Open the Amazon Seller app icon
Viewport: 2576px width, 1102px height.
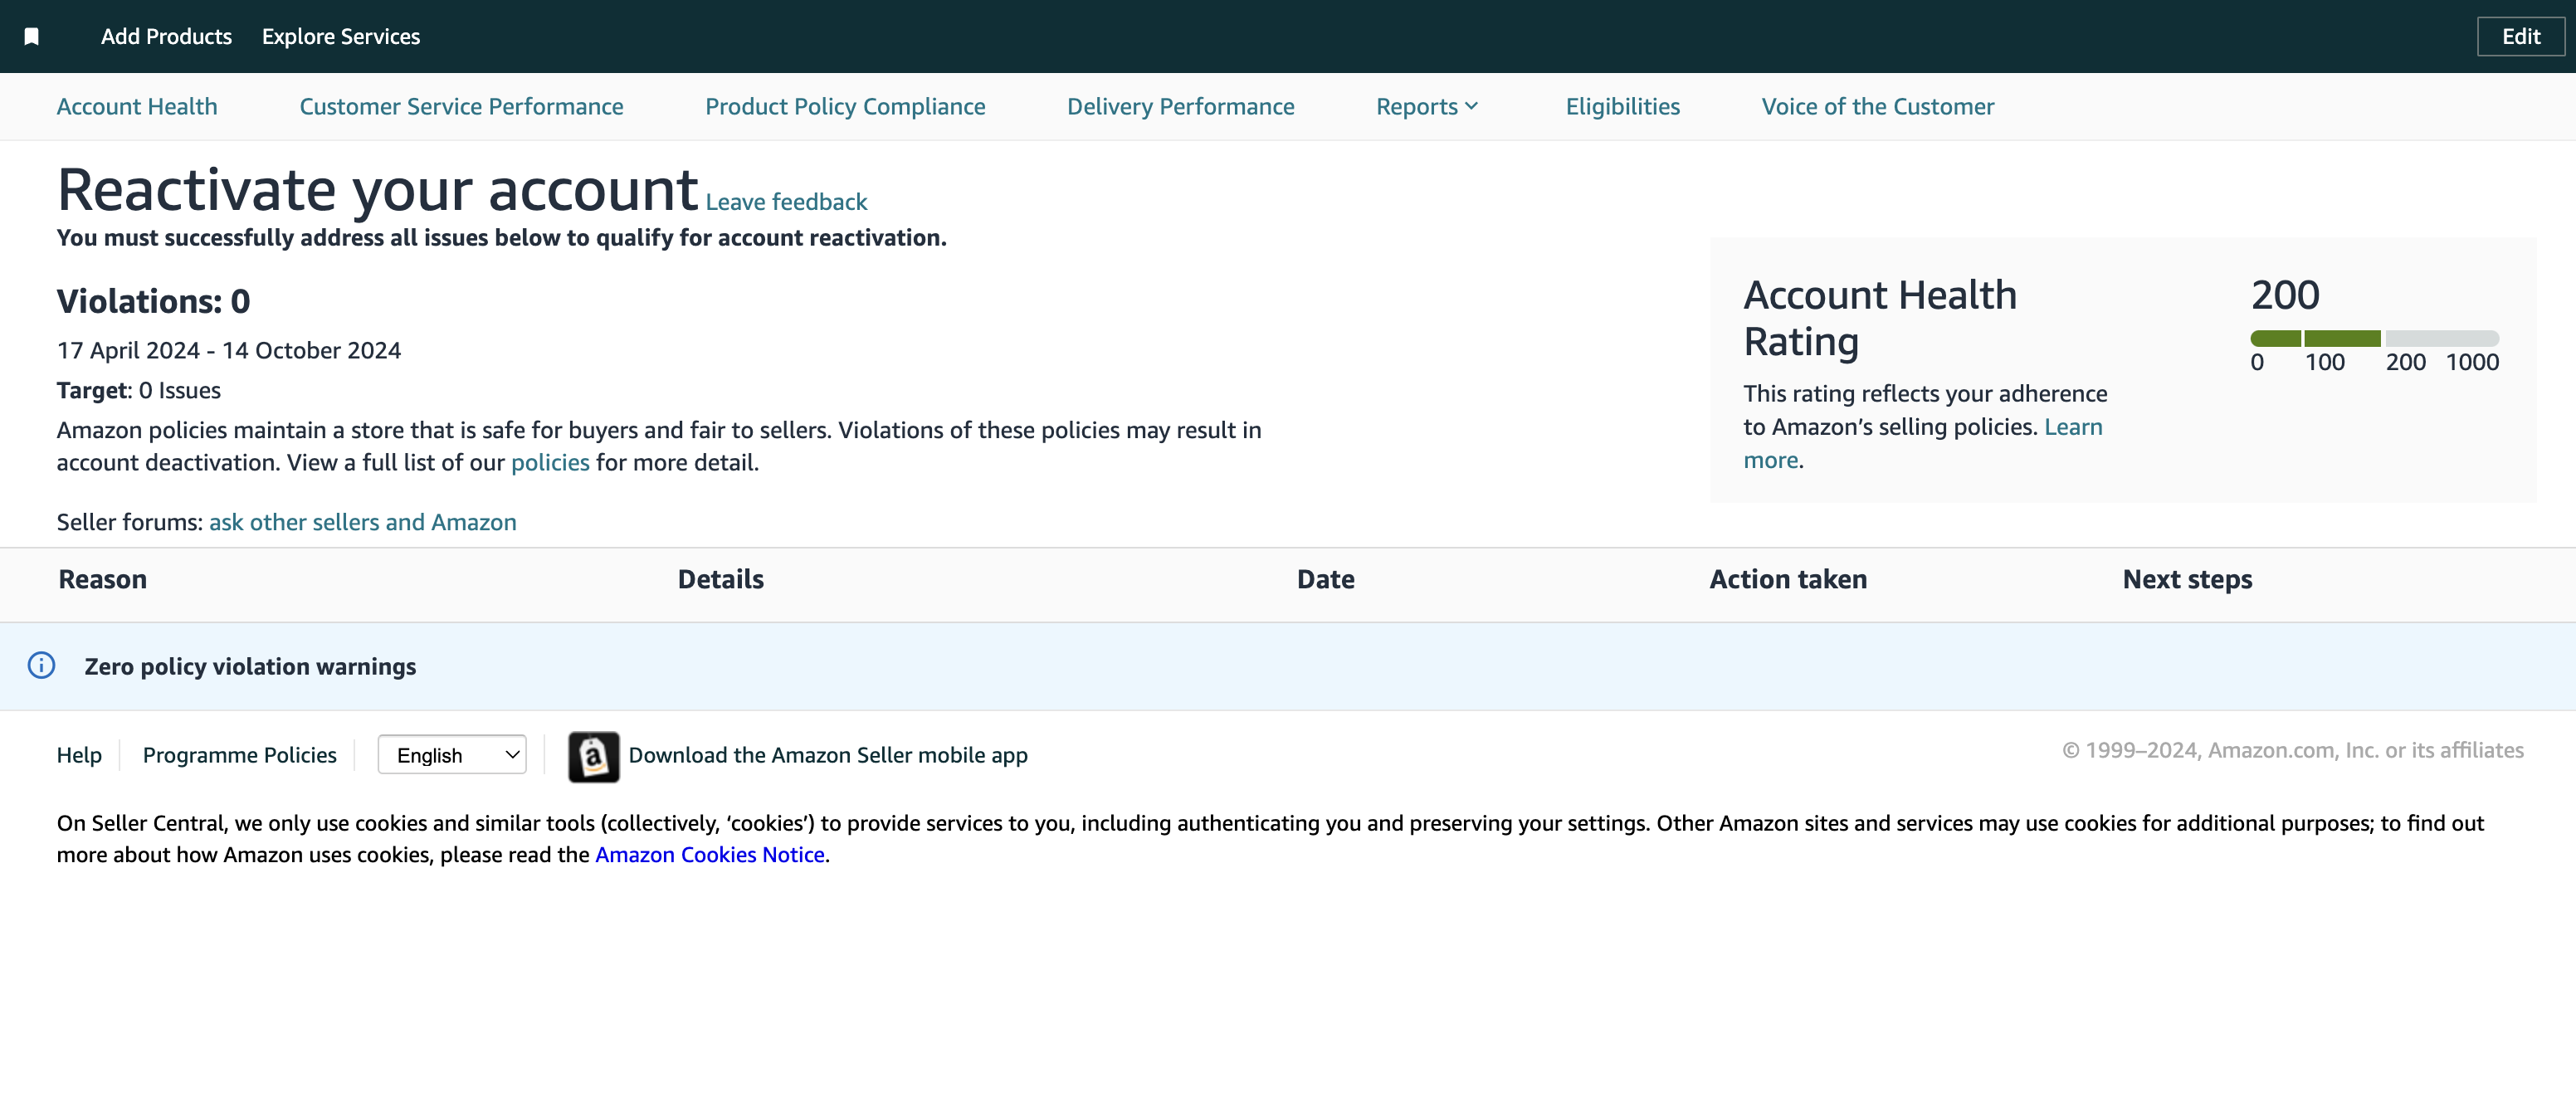(593, 756)
